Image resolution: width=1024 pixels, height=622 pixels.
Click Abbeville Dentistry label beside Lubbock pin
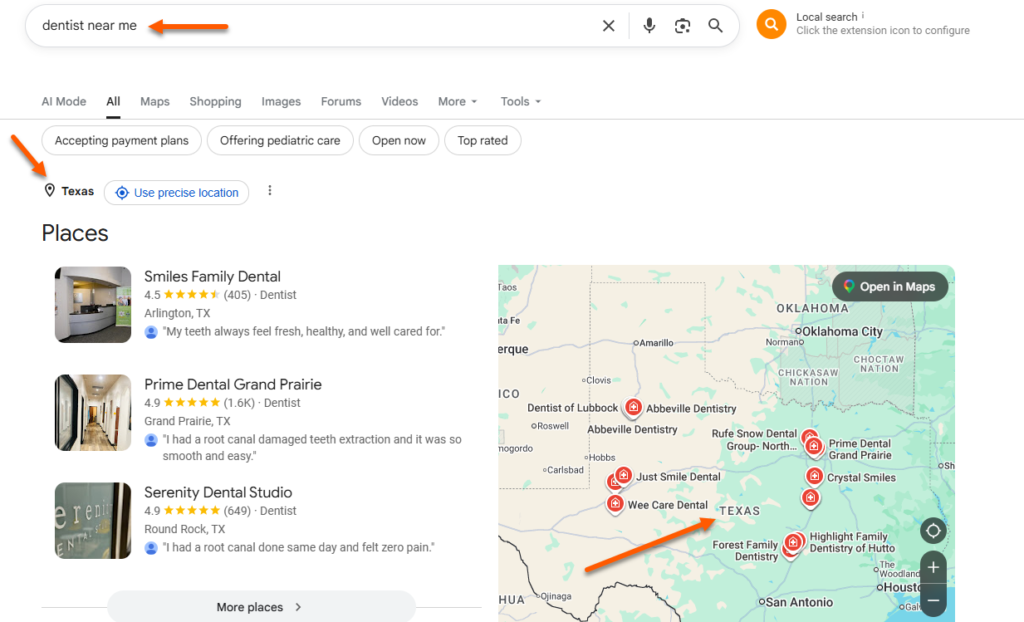(691, 408)
